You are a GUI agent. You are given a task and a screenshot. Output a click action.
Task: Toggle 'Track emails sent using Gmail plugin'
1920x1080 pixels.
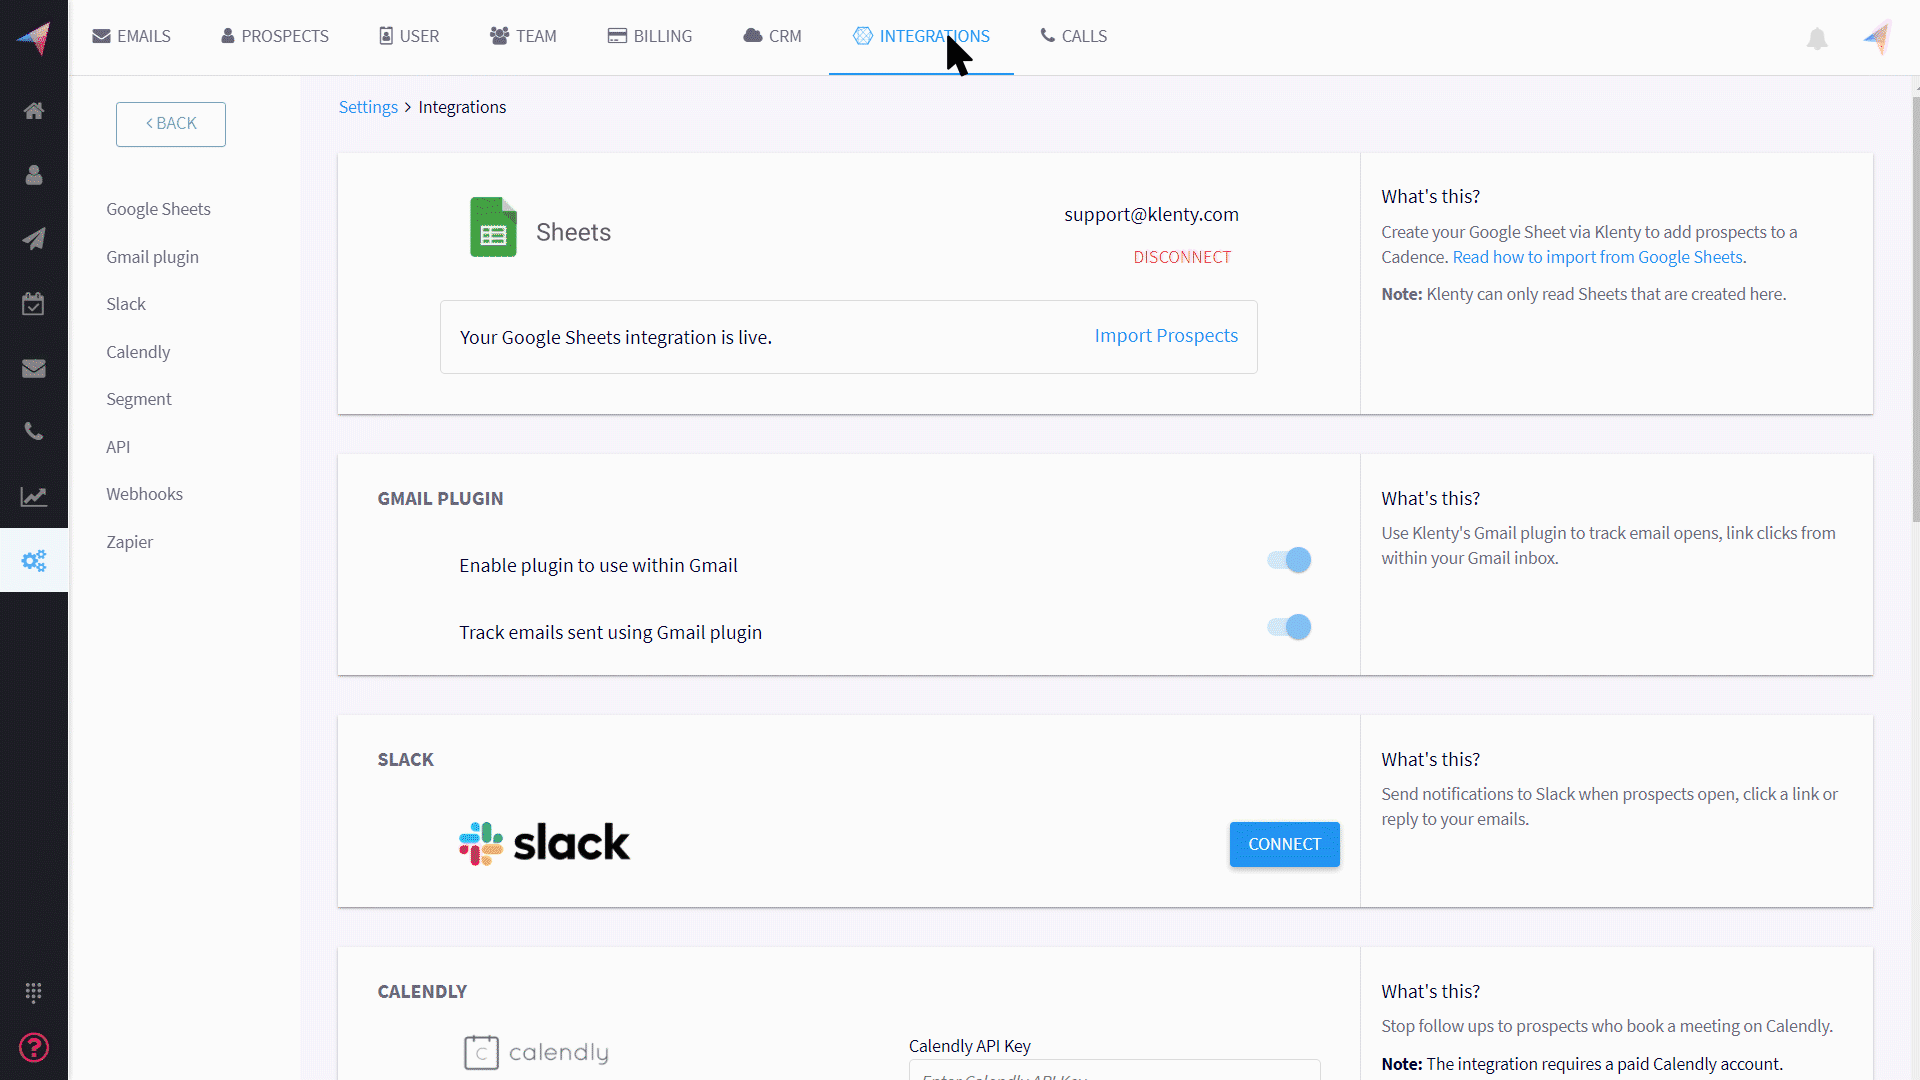(1289, 627)
